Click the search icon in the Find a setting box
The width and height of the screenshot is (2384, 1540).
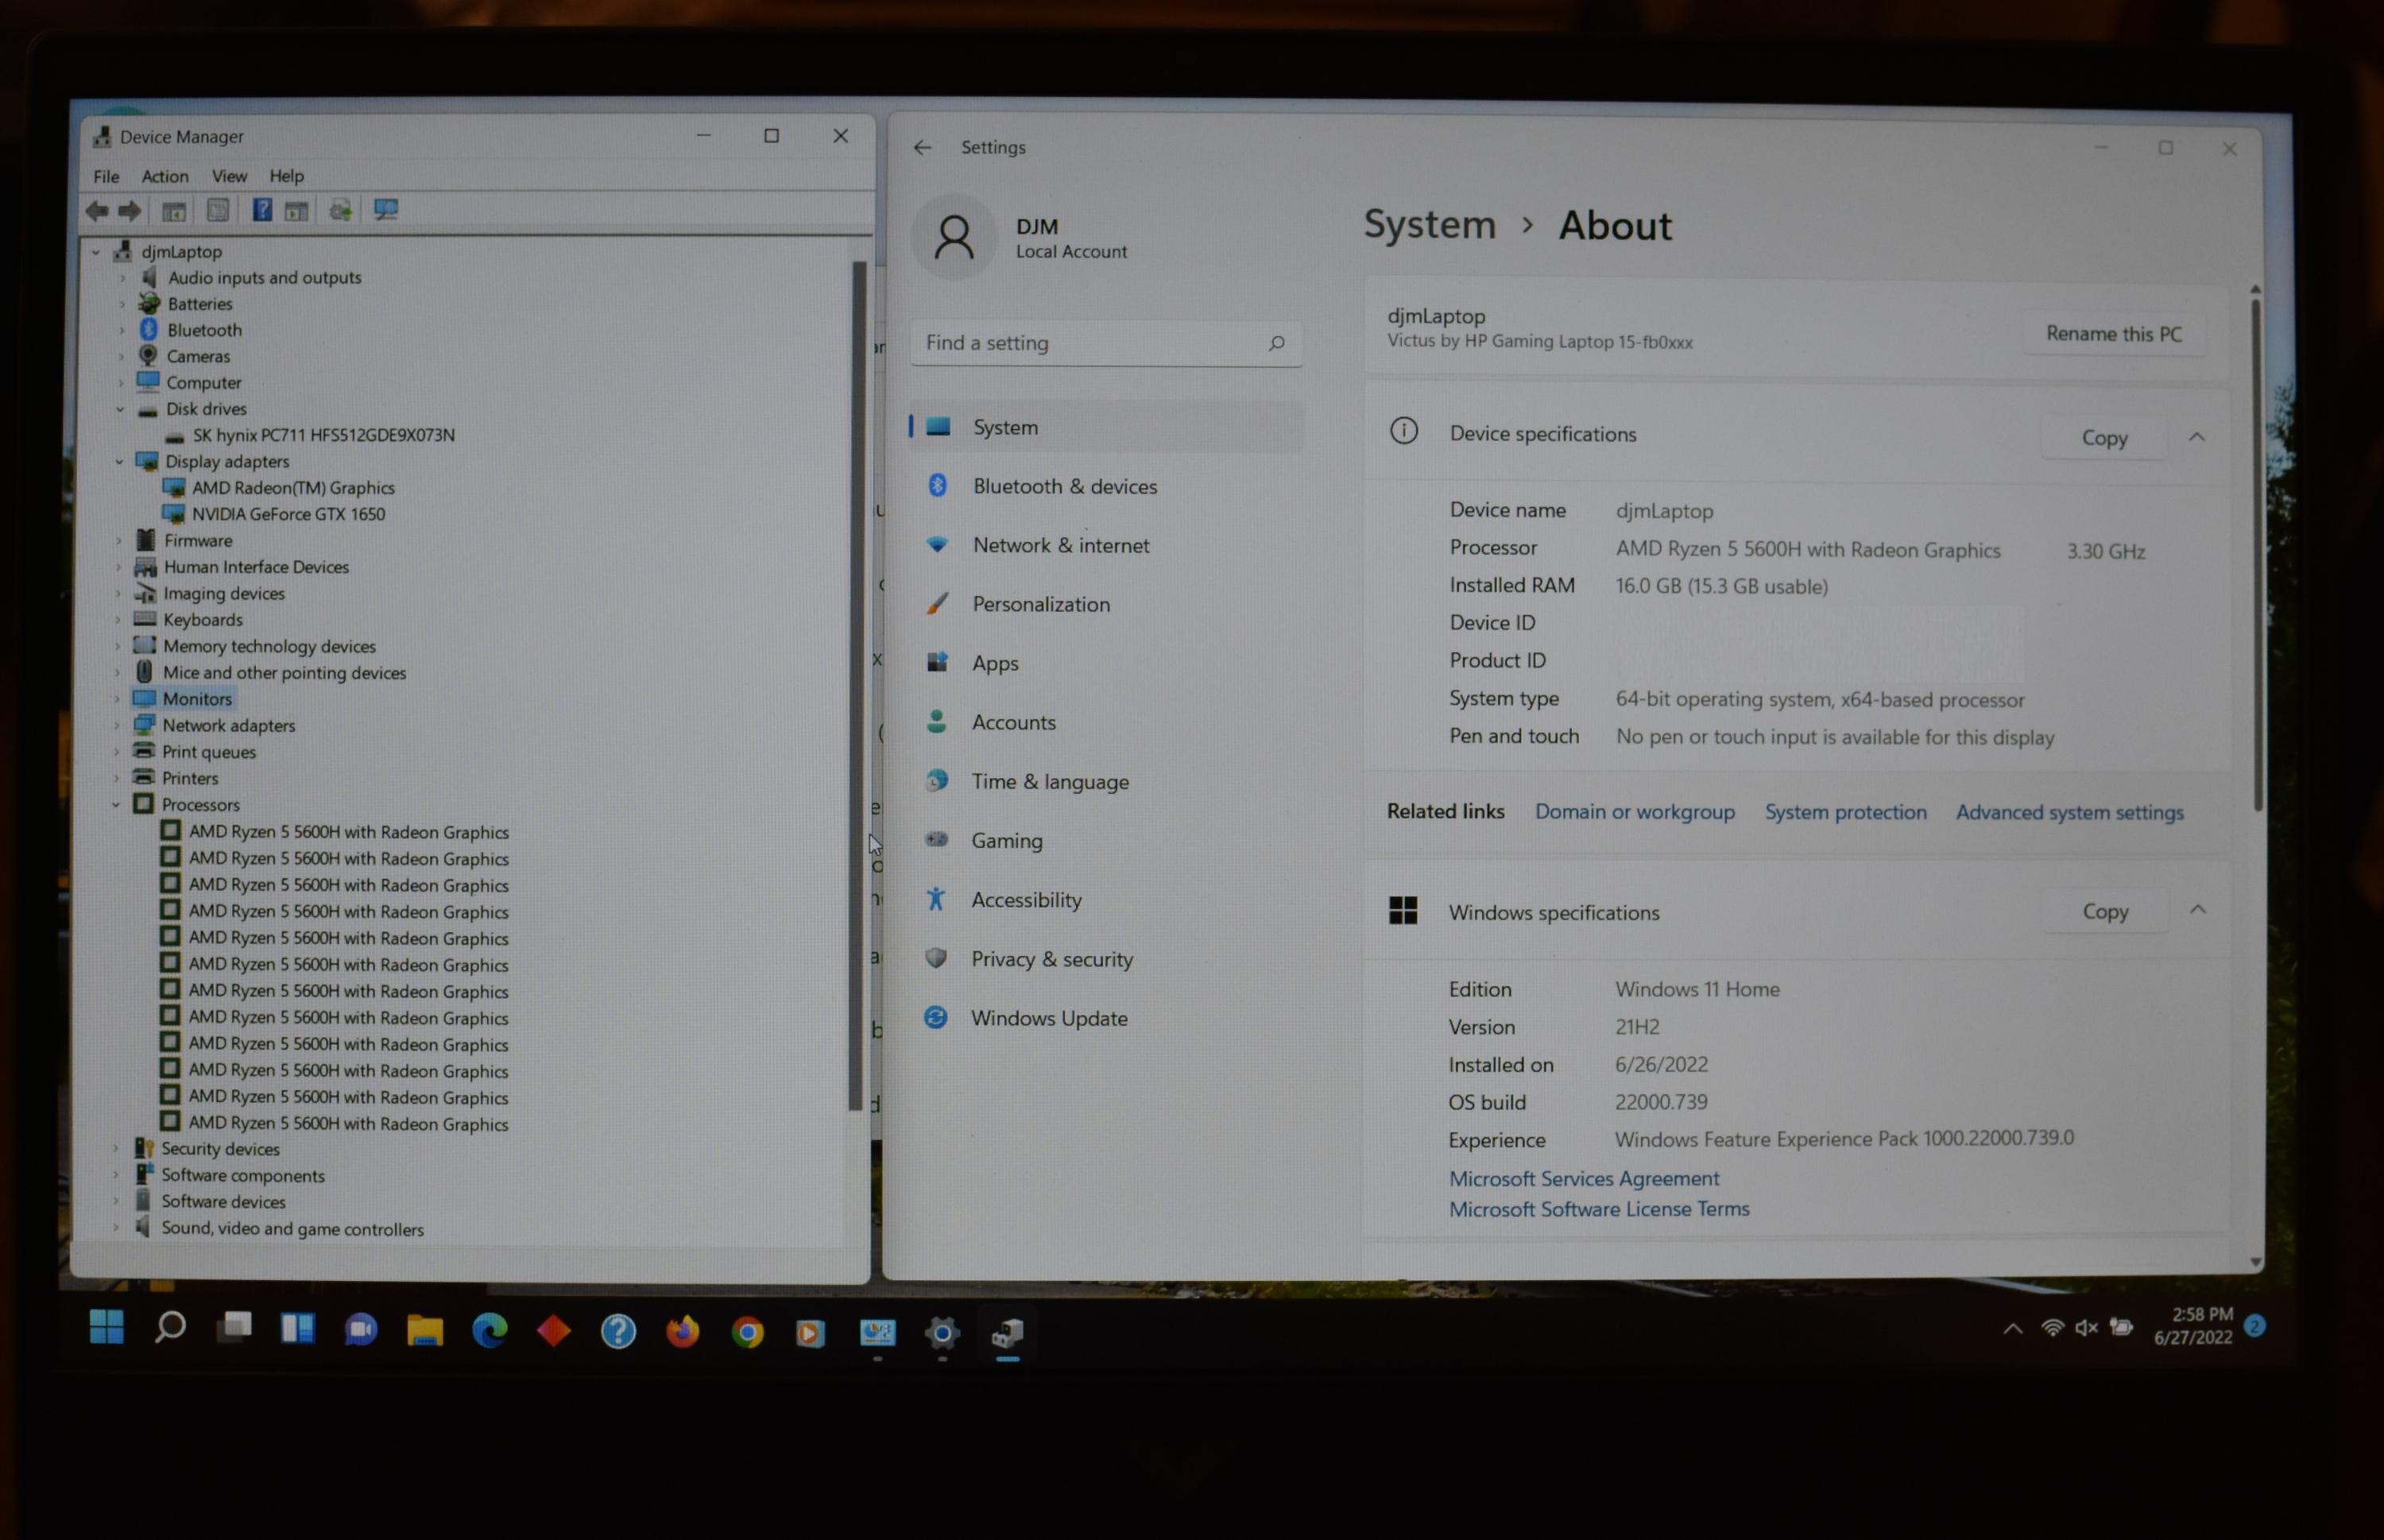point(1276,343)
